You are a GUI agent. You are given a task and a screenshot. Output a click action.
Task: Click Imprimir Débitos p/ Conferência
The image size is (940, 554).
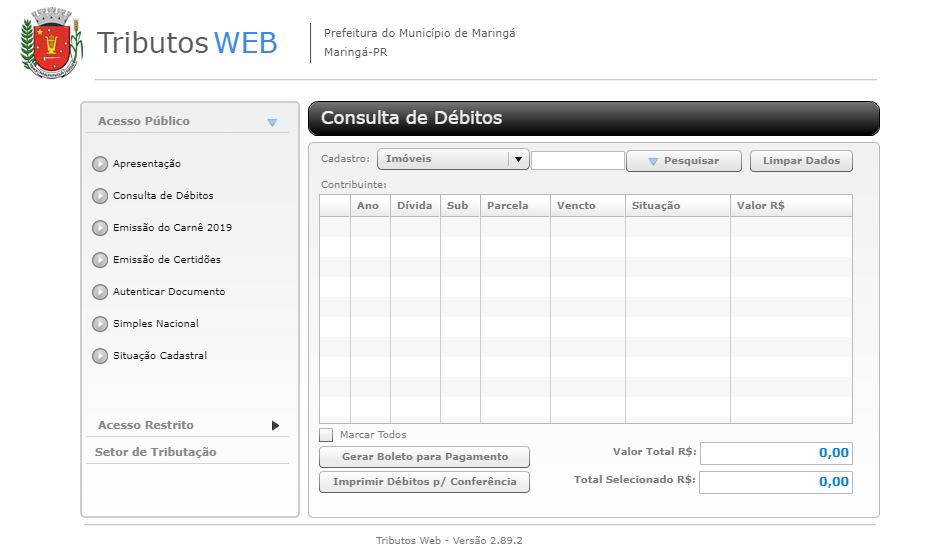pos(424,482)
